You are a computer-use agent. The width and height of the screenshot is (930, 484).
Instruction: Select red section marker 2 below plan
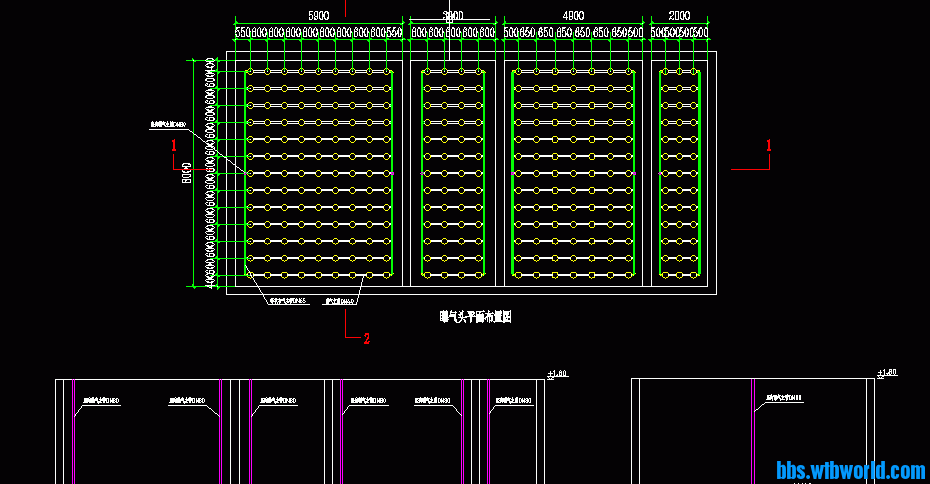366,339
